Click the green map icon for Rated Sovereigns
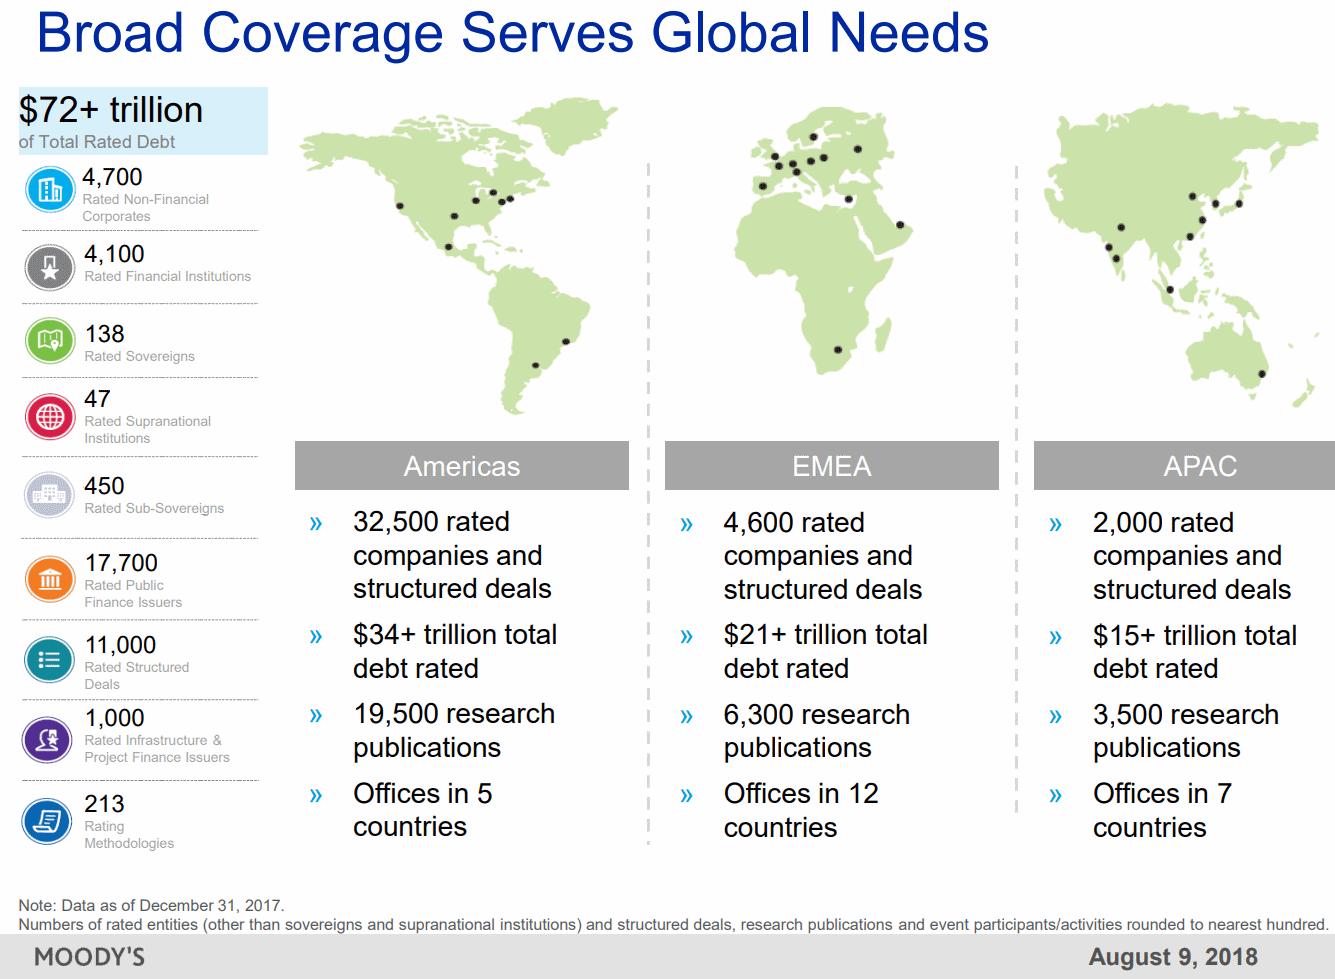Screen dimensions: 1335x979 tap(50, 341)
